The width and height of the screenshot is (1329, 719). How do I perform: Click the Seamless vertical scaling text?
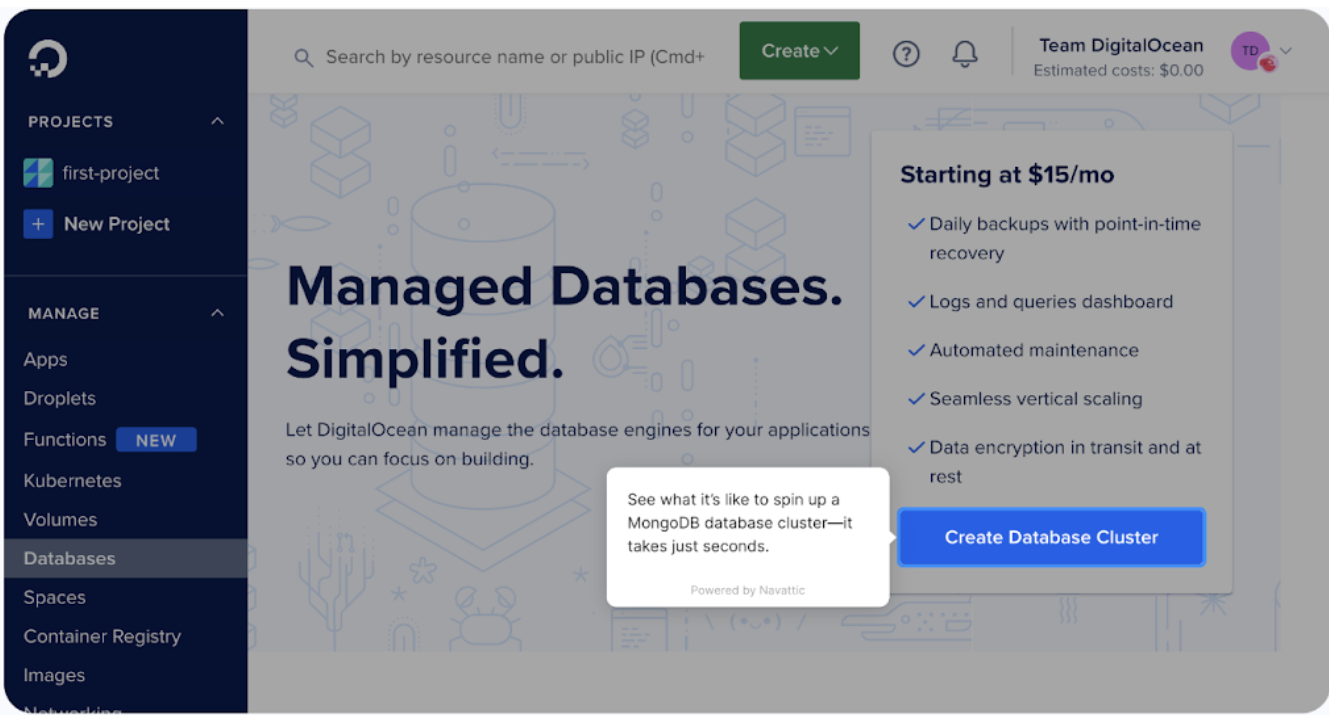coord(1035,399)
